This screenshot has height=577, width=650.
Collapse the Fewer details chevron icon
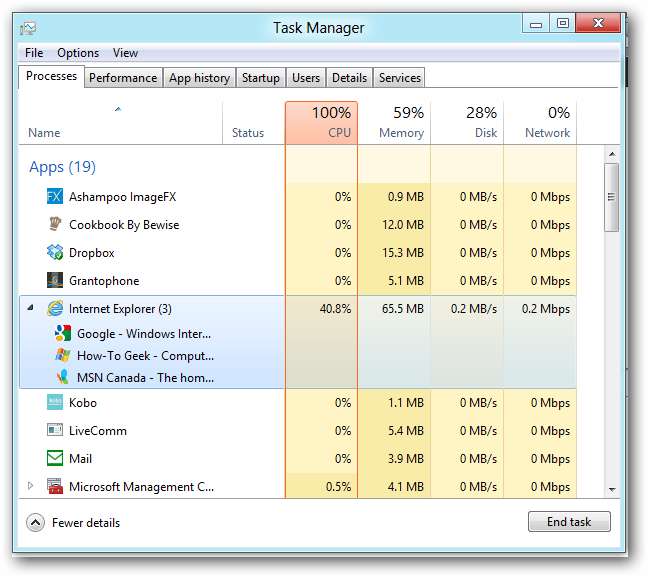coord(35,523)
